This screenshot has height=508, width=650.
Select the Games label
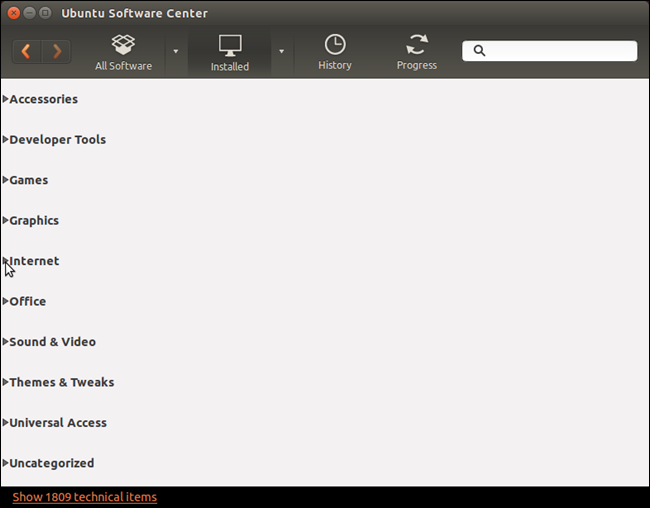tap(29, 180)
